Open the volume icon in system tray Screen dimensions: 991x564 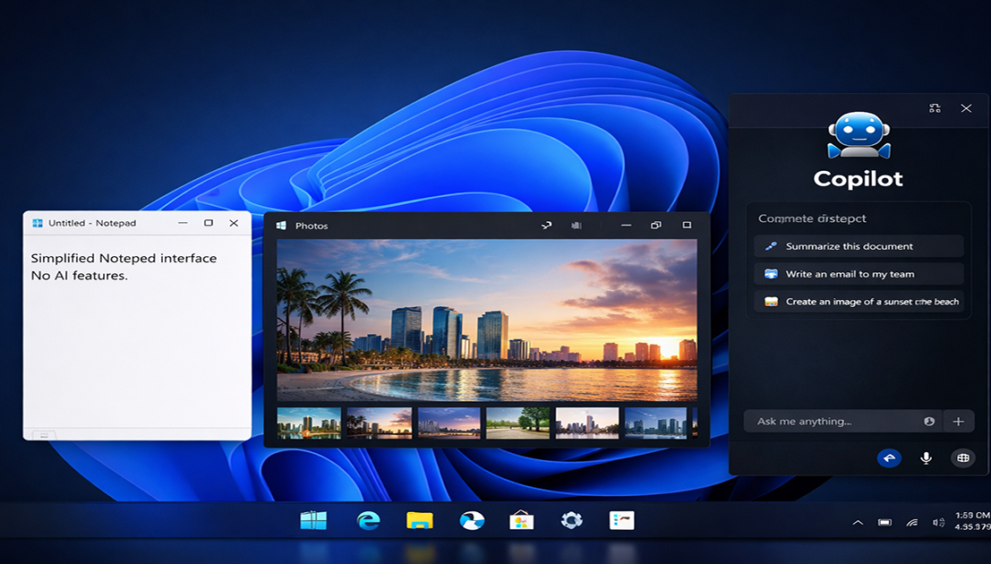[939, 522]
